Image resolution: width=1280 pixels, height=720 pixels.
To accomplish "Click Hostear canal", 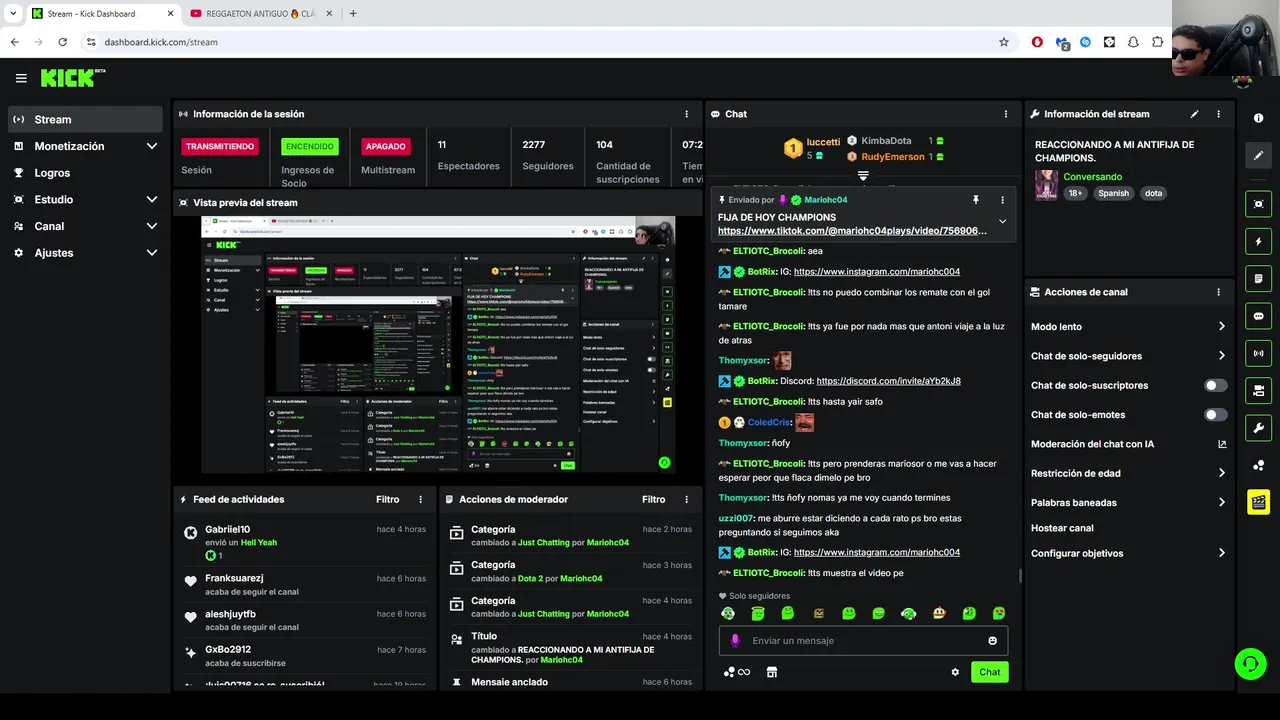I will 1062,528.
